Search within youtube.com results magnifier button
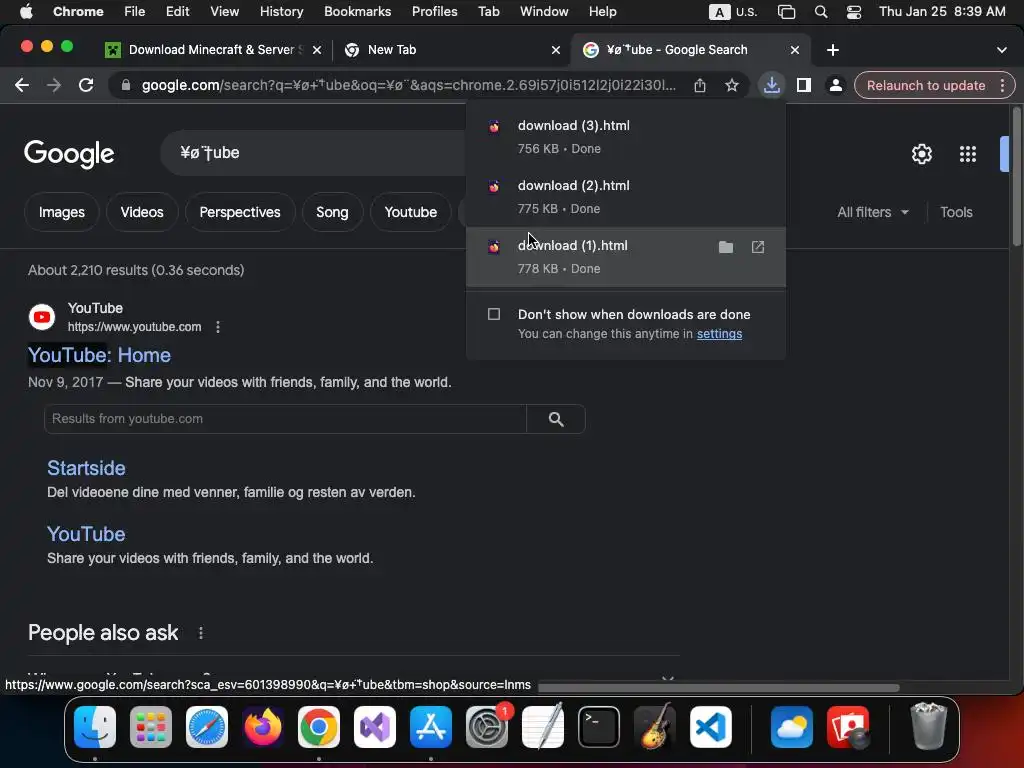1024x768 pixels. click(556, 419)
